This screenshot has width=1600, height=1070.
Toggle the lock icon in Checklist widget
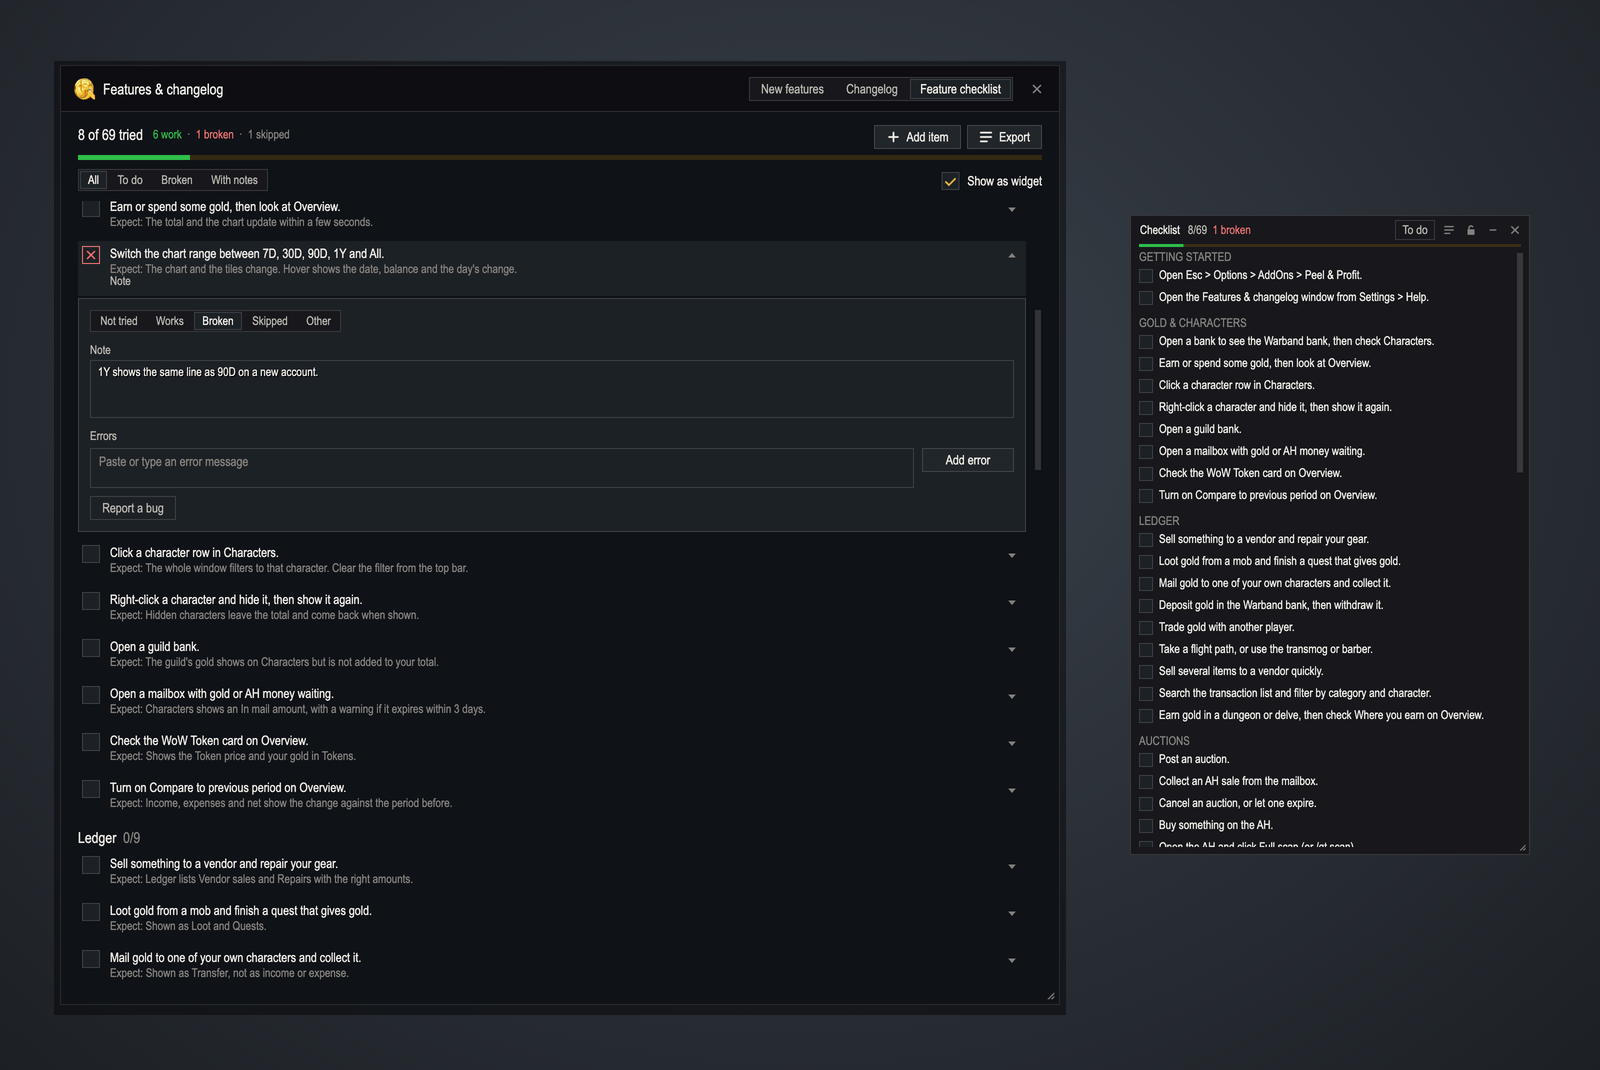pyautogui.click(x=1470, y=230)
